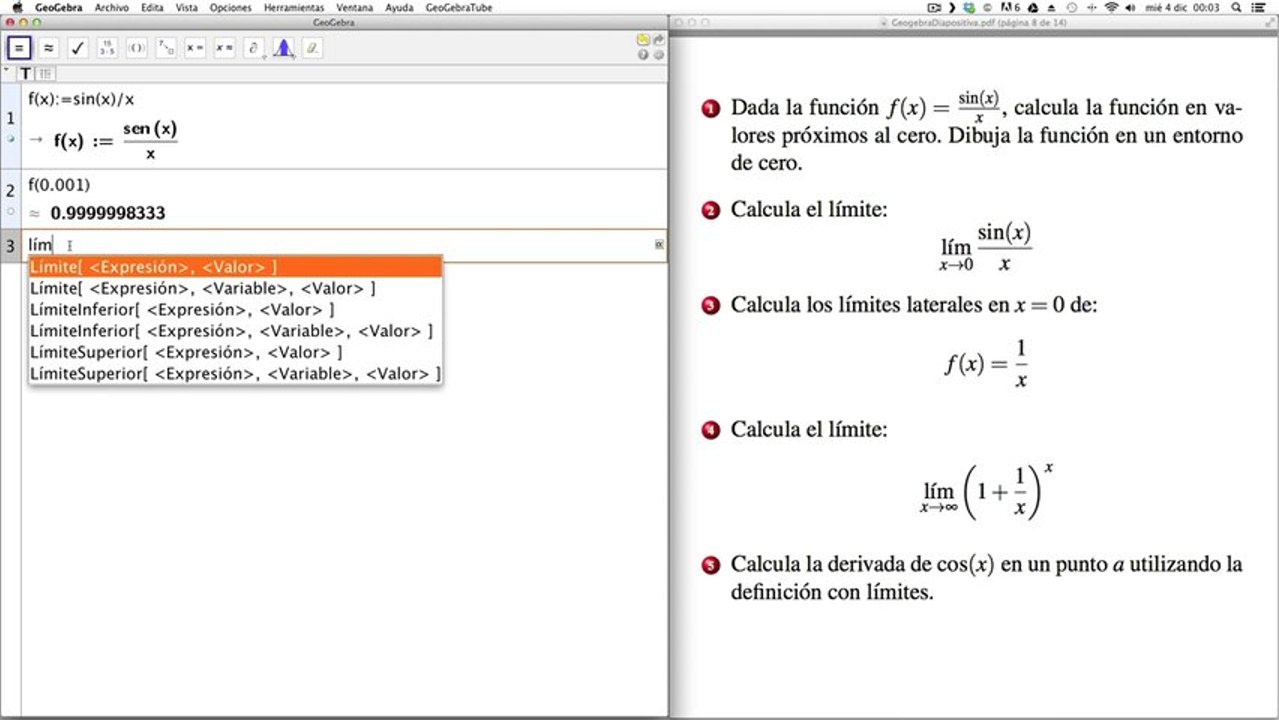Click the Wi-Fi icon in the menu bar
The width and height of the screenshot is (1279, 720).
1112,7
